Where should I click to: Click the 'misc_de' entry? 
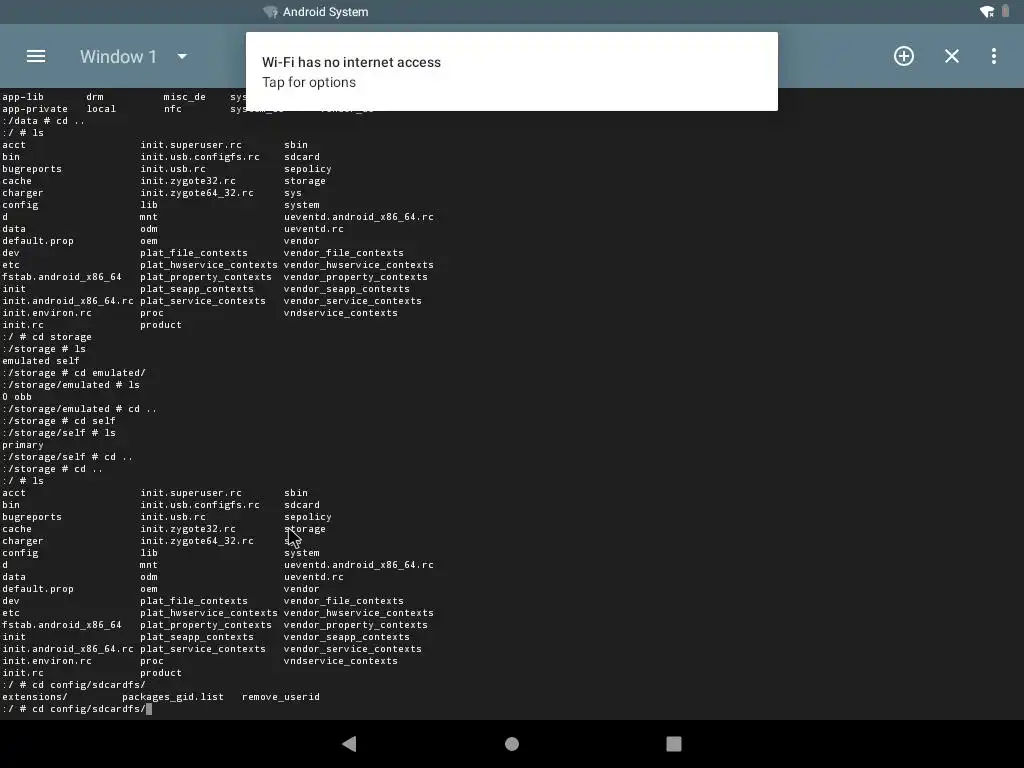tap(184, 97)
